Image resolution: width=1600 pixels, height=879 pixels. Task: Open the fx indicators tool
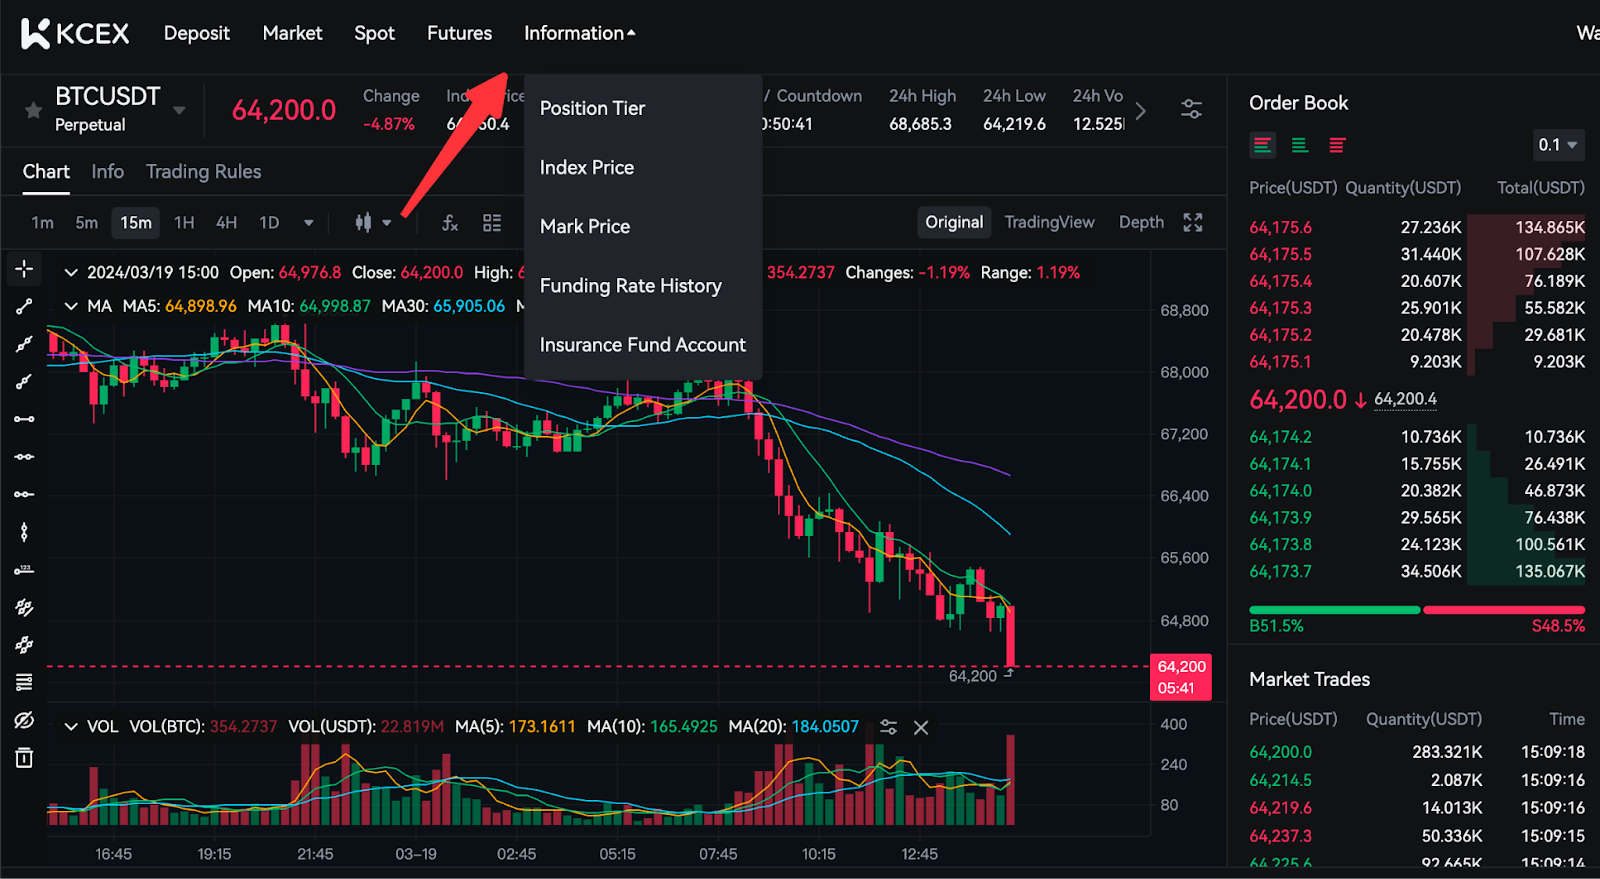pyautogui.click(x=450, y=222)
